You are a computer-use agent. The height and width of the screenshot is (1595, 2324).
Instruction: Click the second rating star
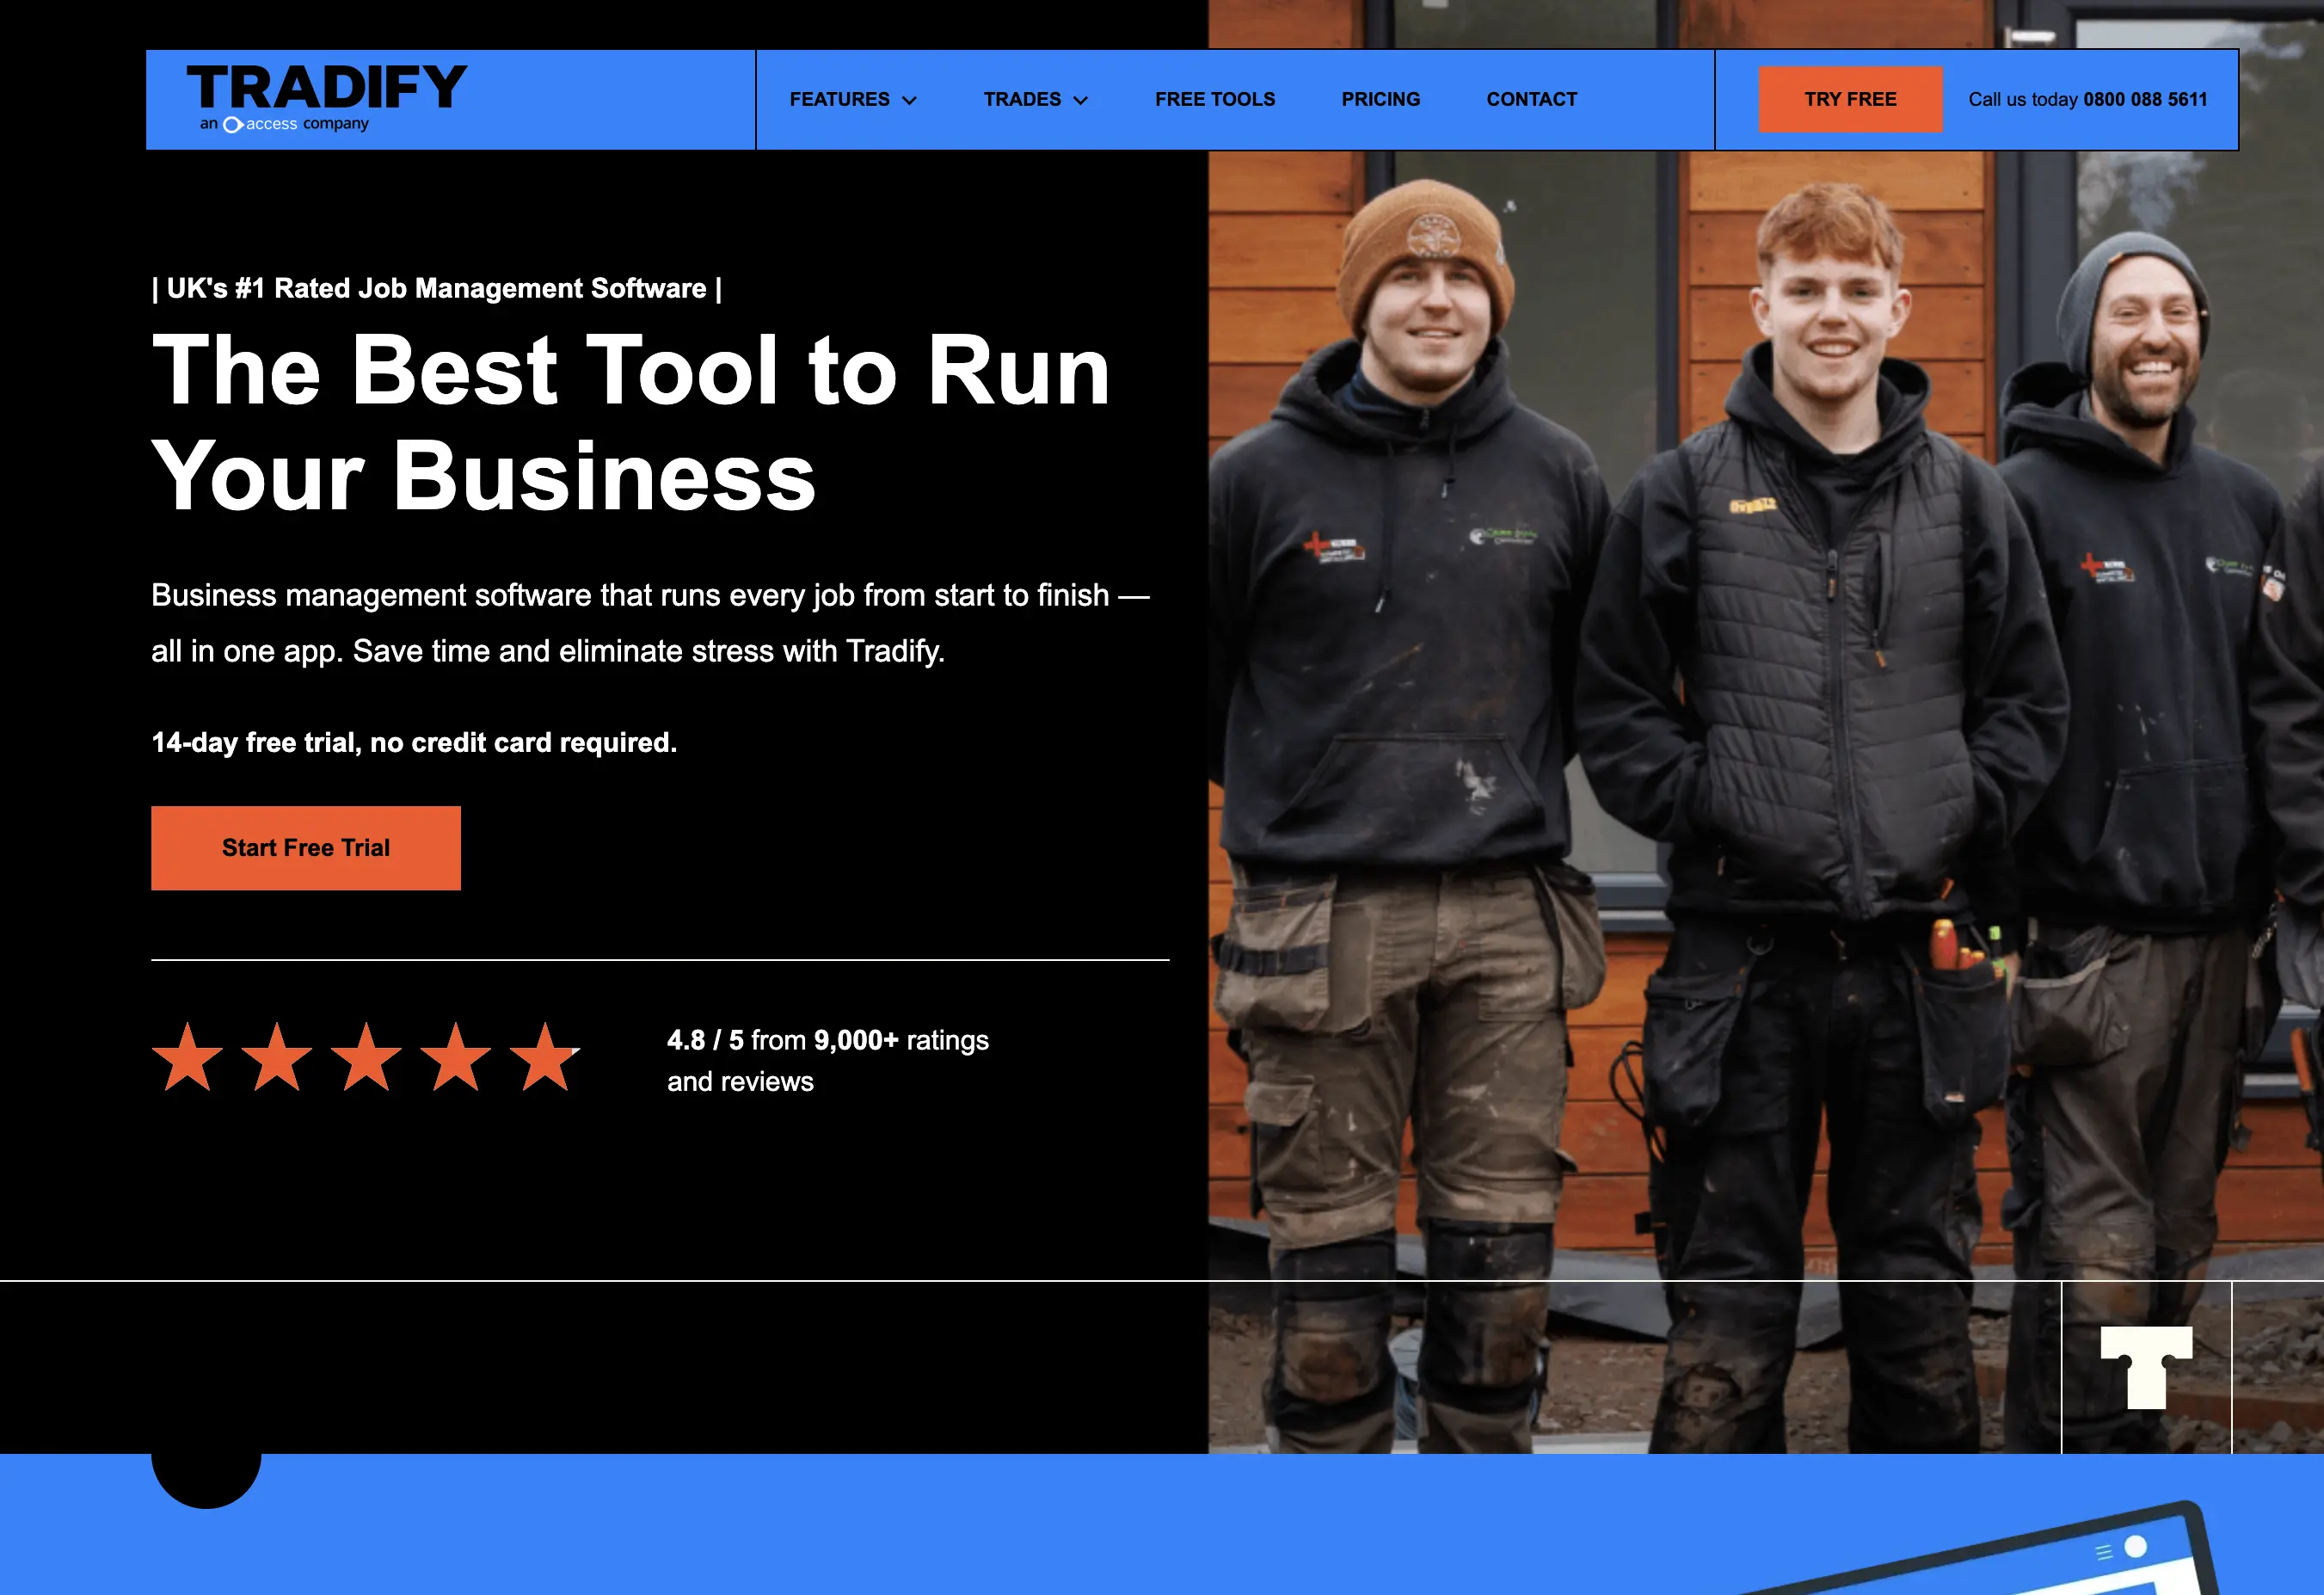click(277, 1057)
